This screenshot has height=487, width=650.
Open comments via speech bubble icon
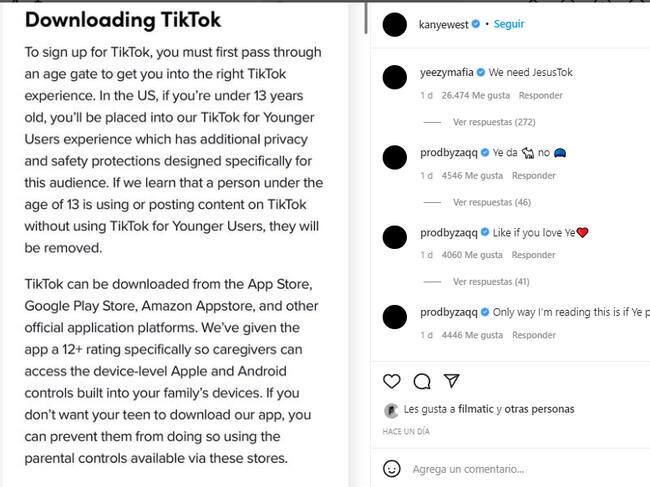pyautogui.click(x=422, y=381)
